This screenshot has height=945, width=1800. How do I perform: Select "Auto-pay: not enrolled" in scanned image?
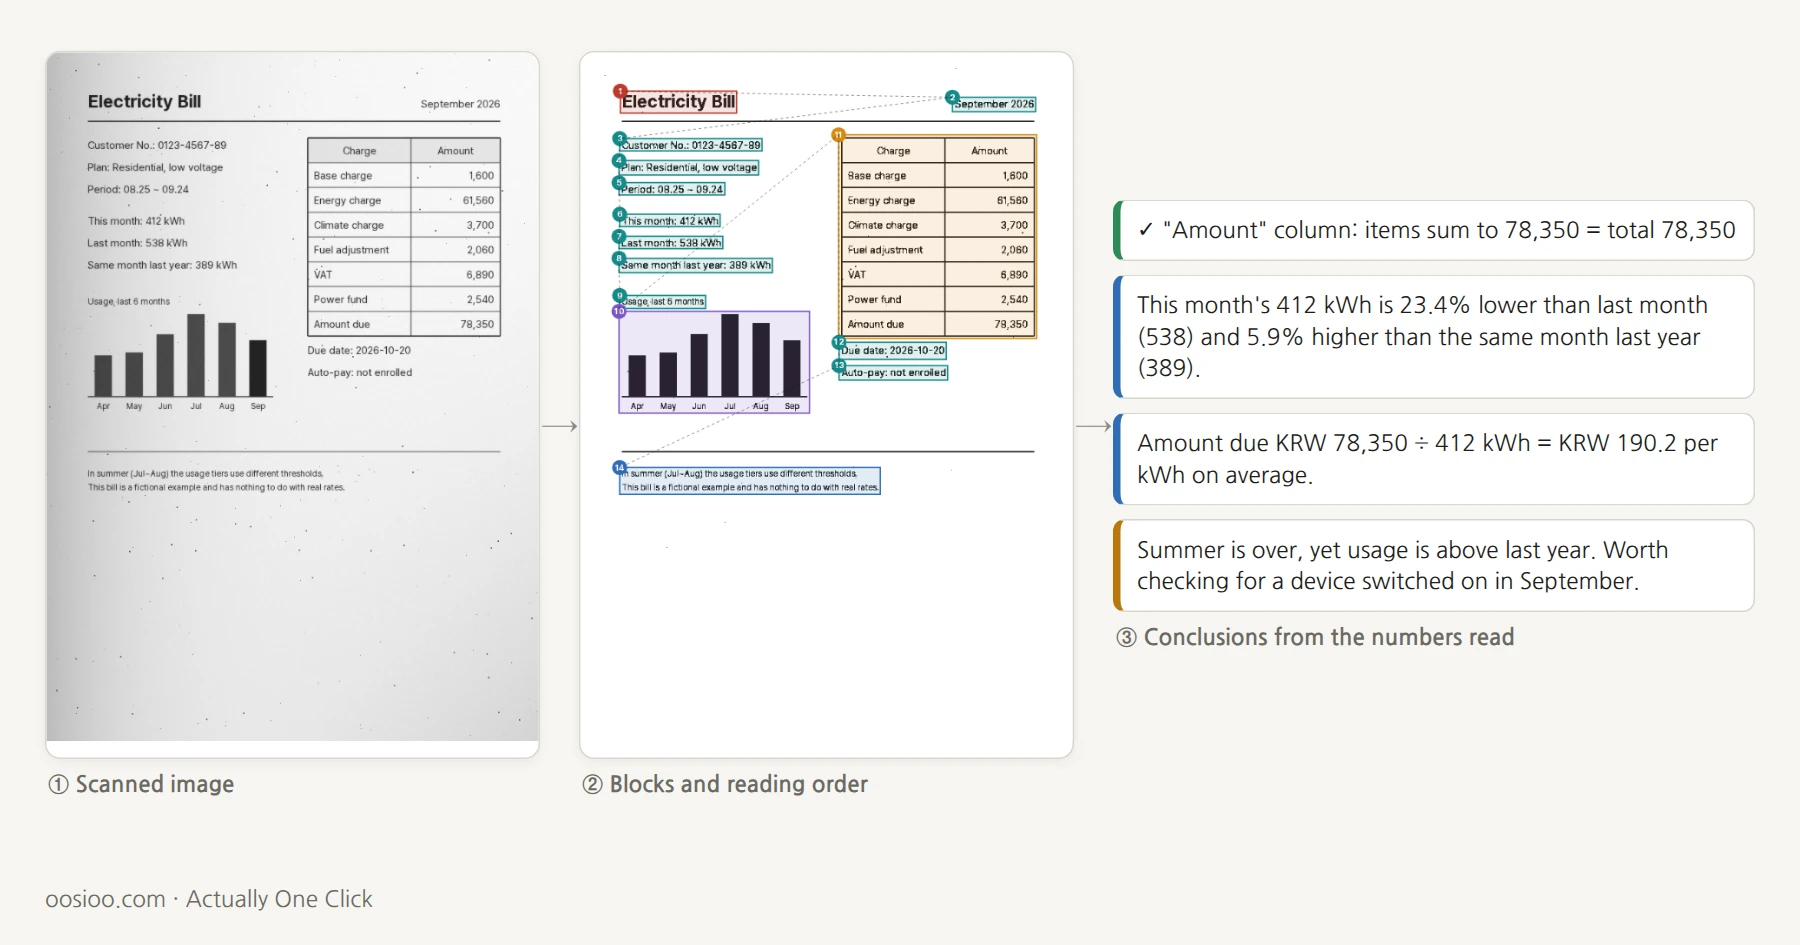[359, 372]
